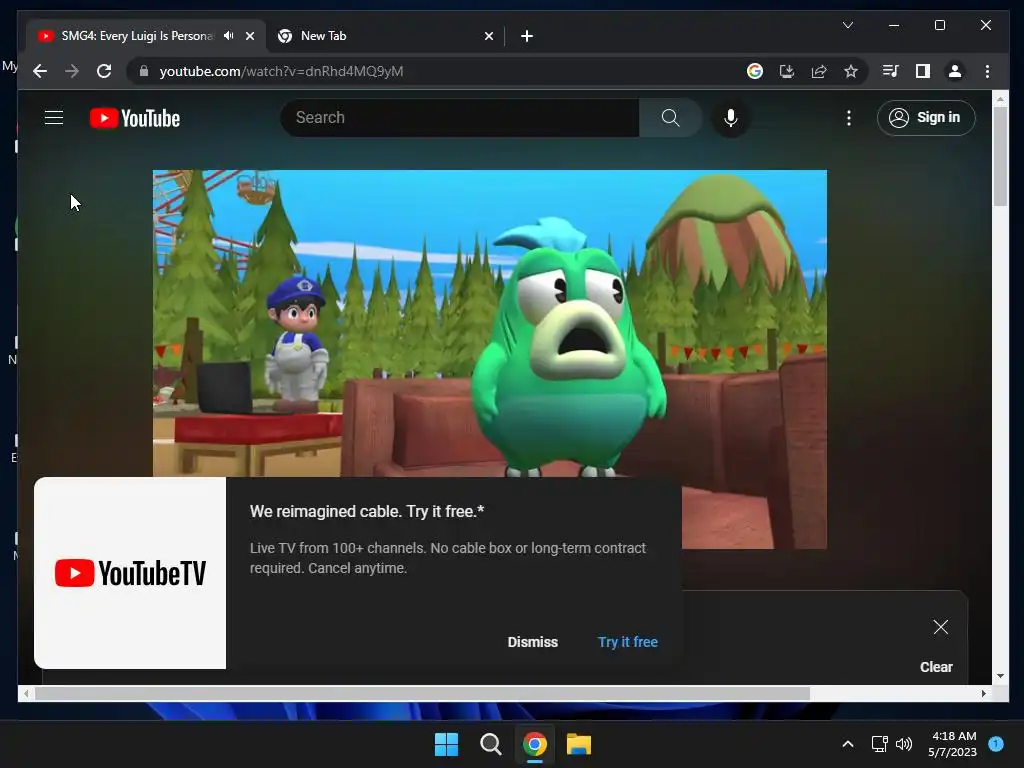View site info via the padlock icon

pos(144,71)
